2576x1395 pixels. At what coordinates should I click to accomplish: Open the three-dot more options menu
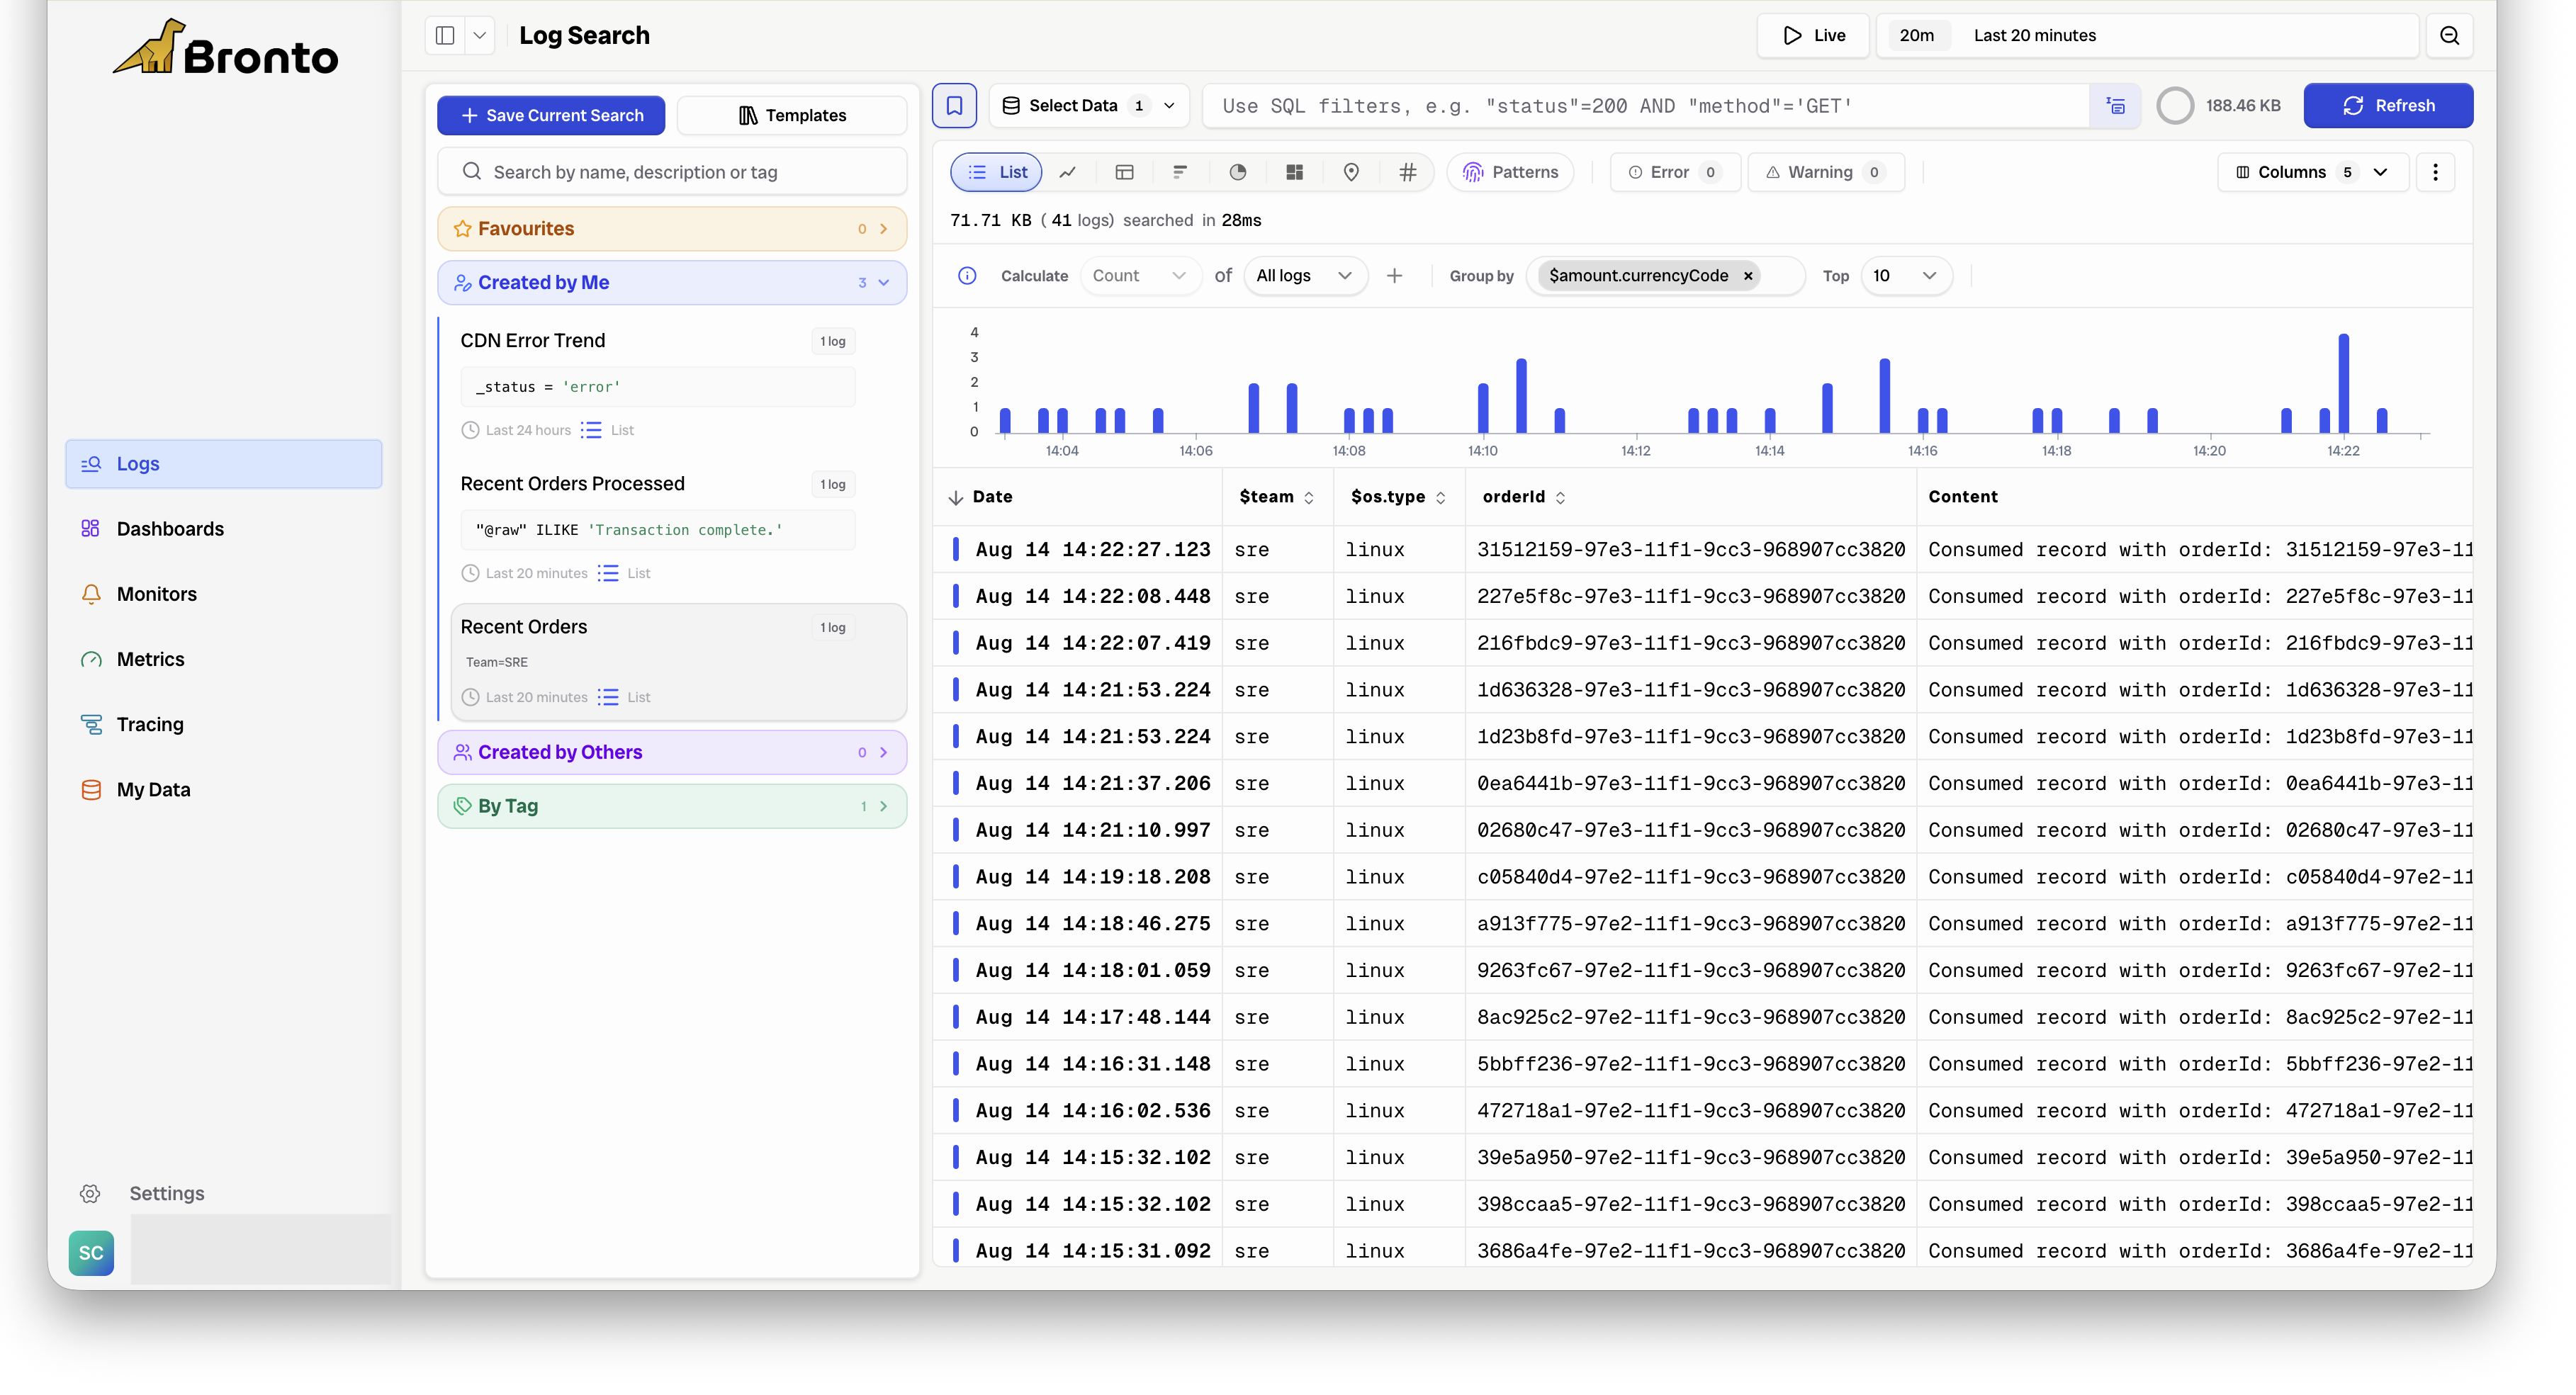pos(2435,172)
